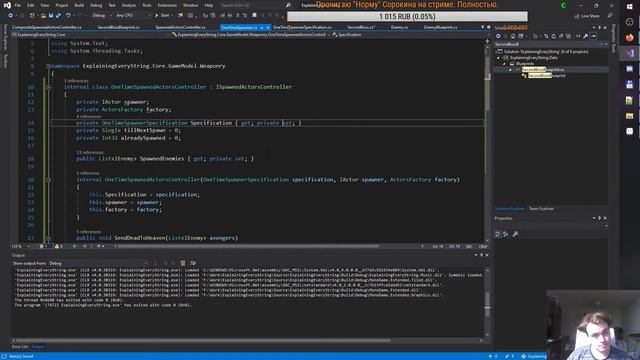Click the Undo toolbar icon

click(68, 16)
